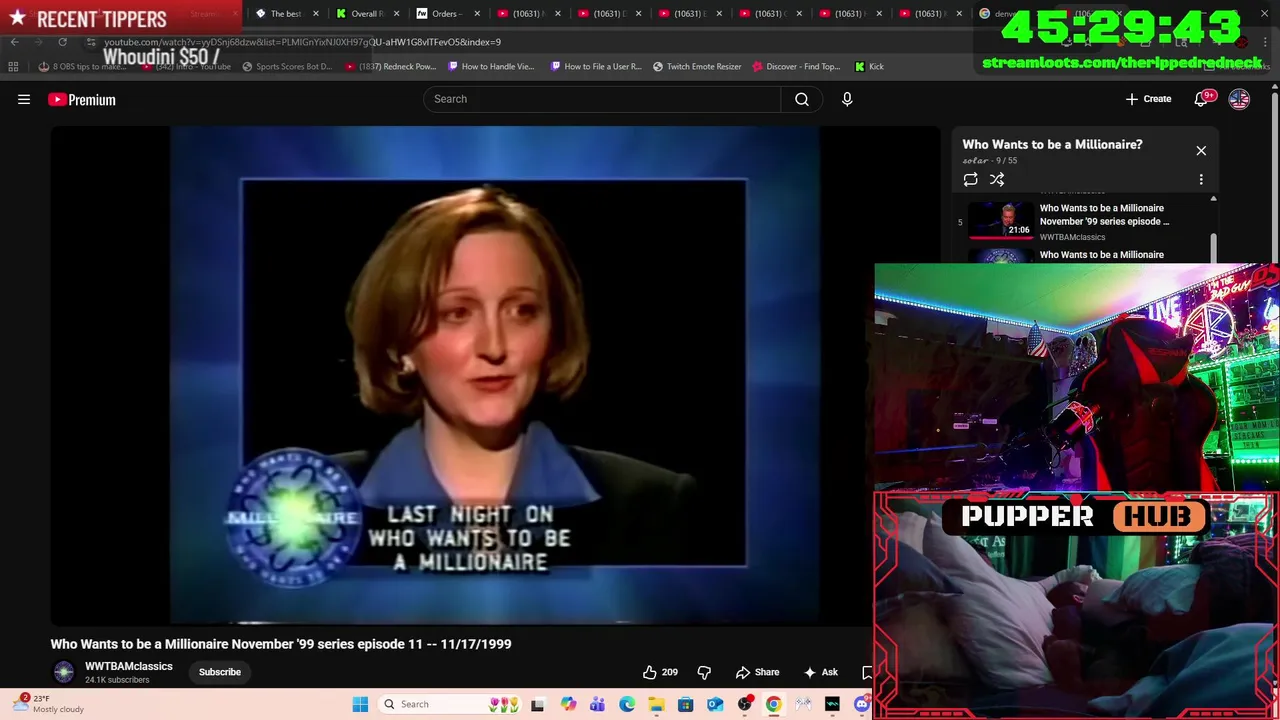Viewport: 1280px width, 720px height.
Task: Open the Discord taskbar icon
Action: [862, 704]
